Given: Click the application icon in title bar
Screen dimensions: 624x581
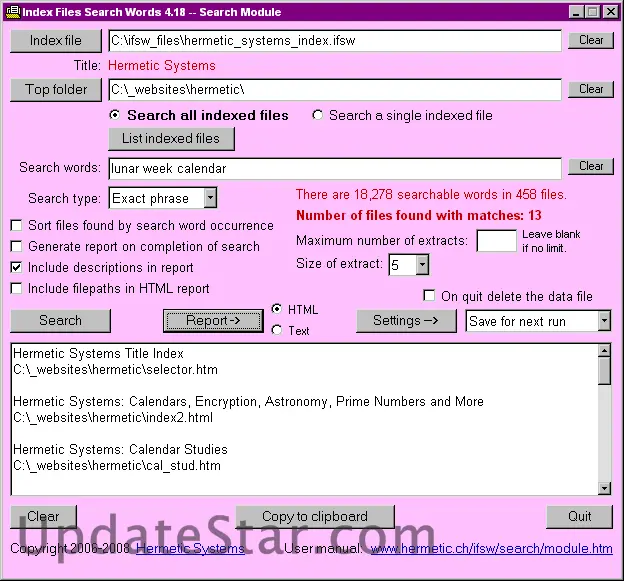Looking at the screenshot, I should (x=13, y=12).
